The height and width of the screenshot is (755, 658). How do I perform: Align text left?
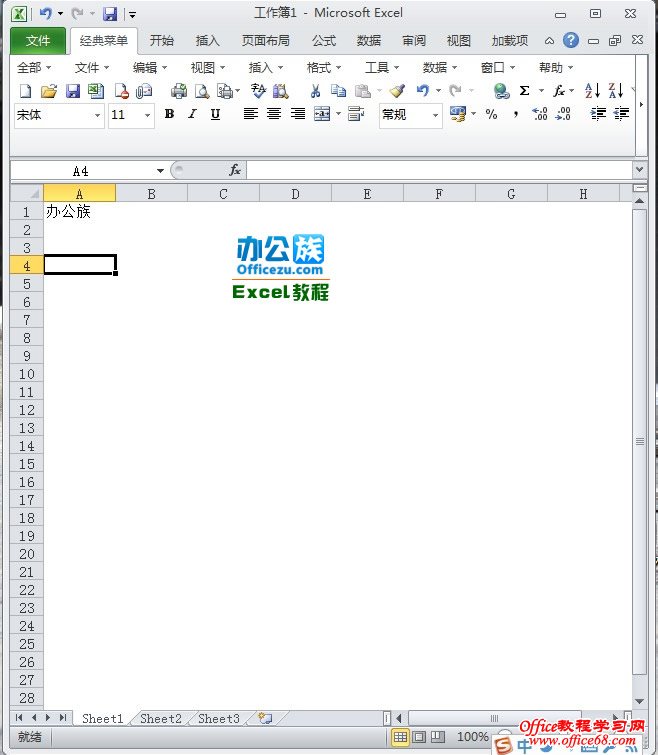(x=251, y=114)
